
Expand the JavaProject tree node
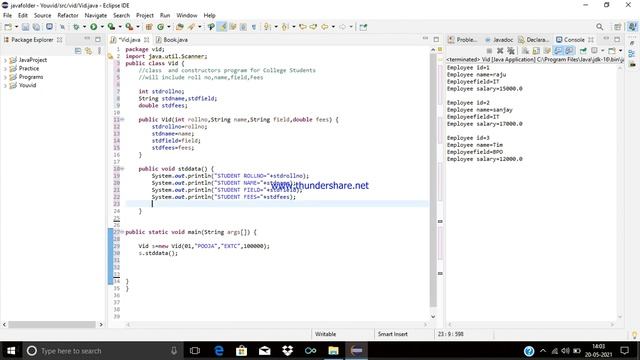click(x=5, y=60)
